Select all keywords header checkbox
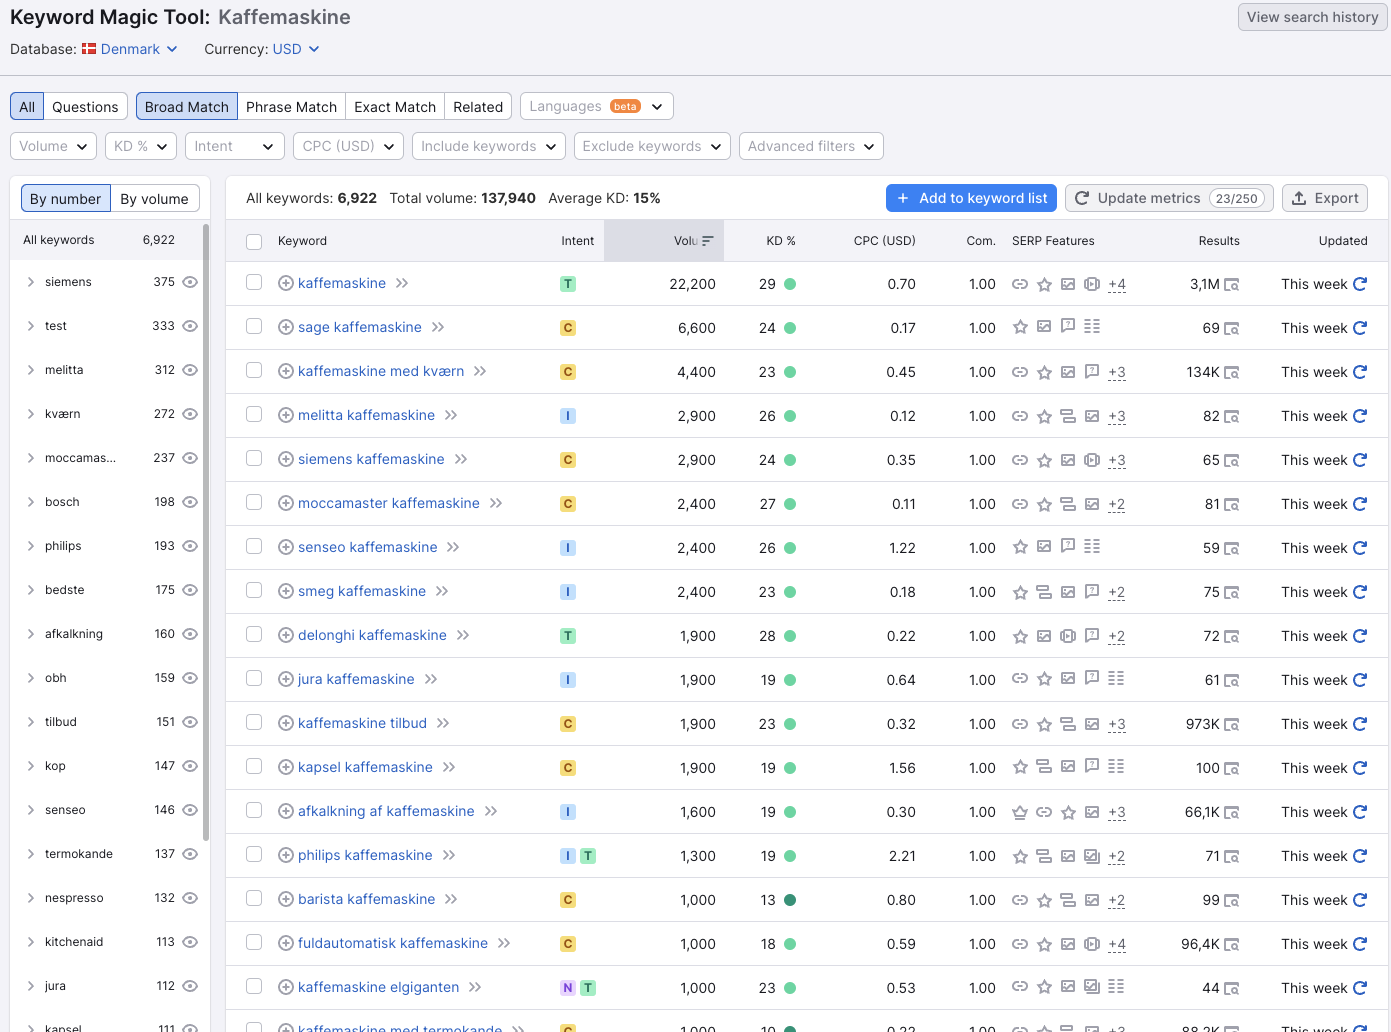 point(254,242)
